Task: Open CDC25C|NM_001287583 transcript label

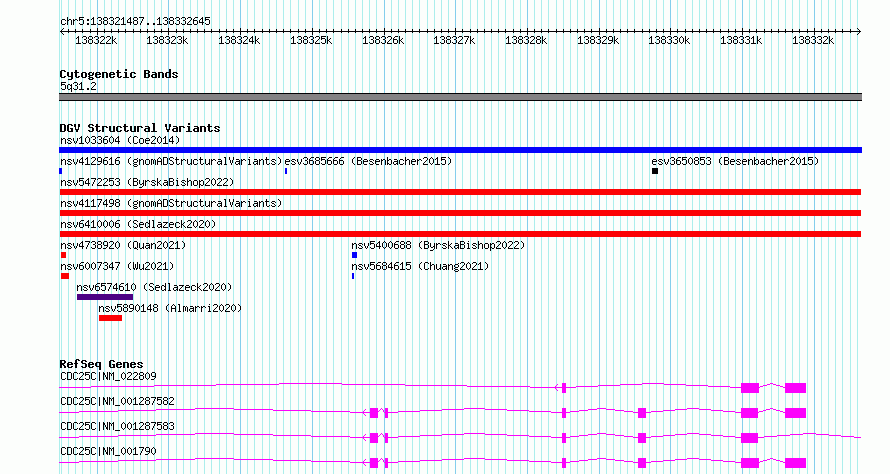Action: [x=117, y=426]
